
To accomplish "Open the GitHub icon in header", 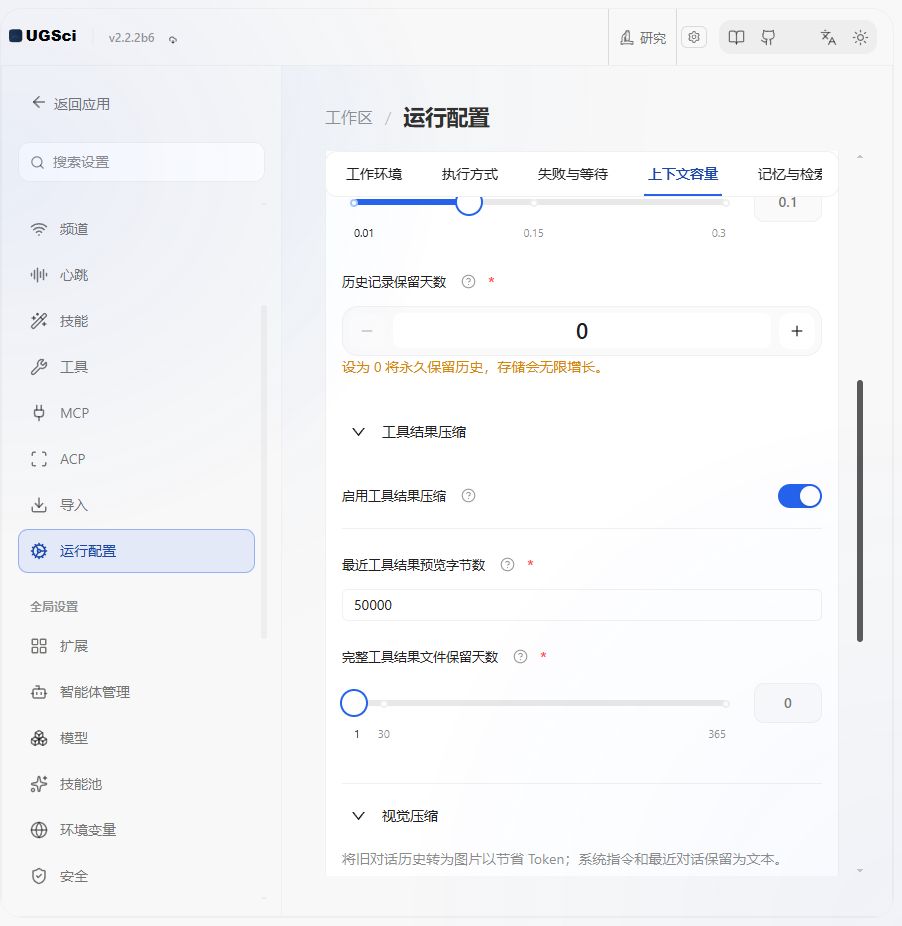I will click(768, 38).
